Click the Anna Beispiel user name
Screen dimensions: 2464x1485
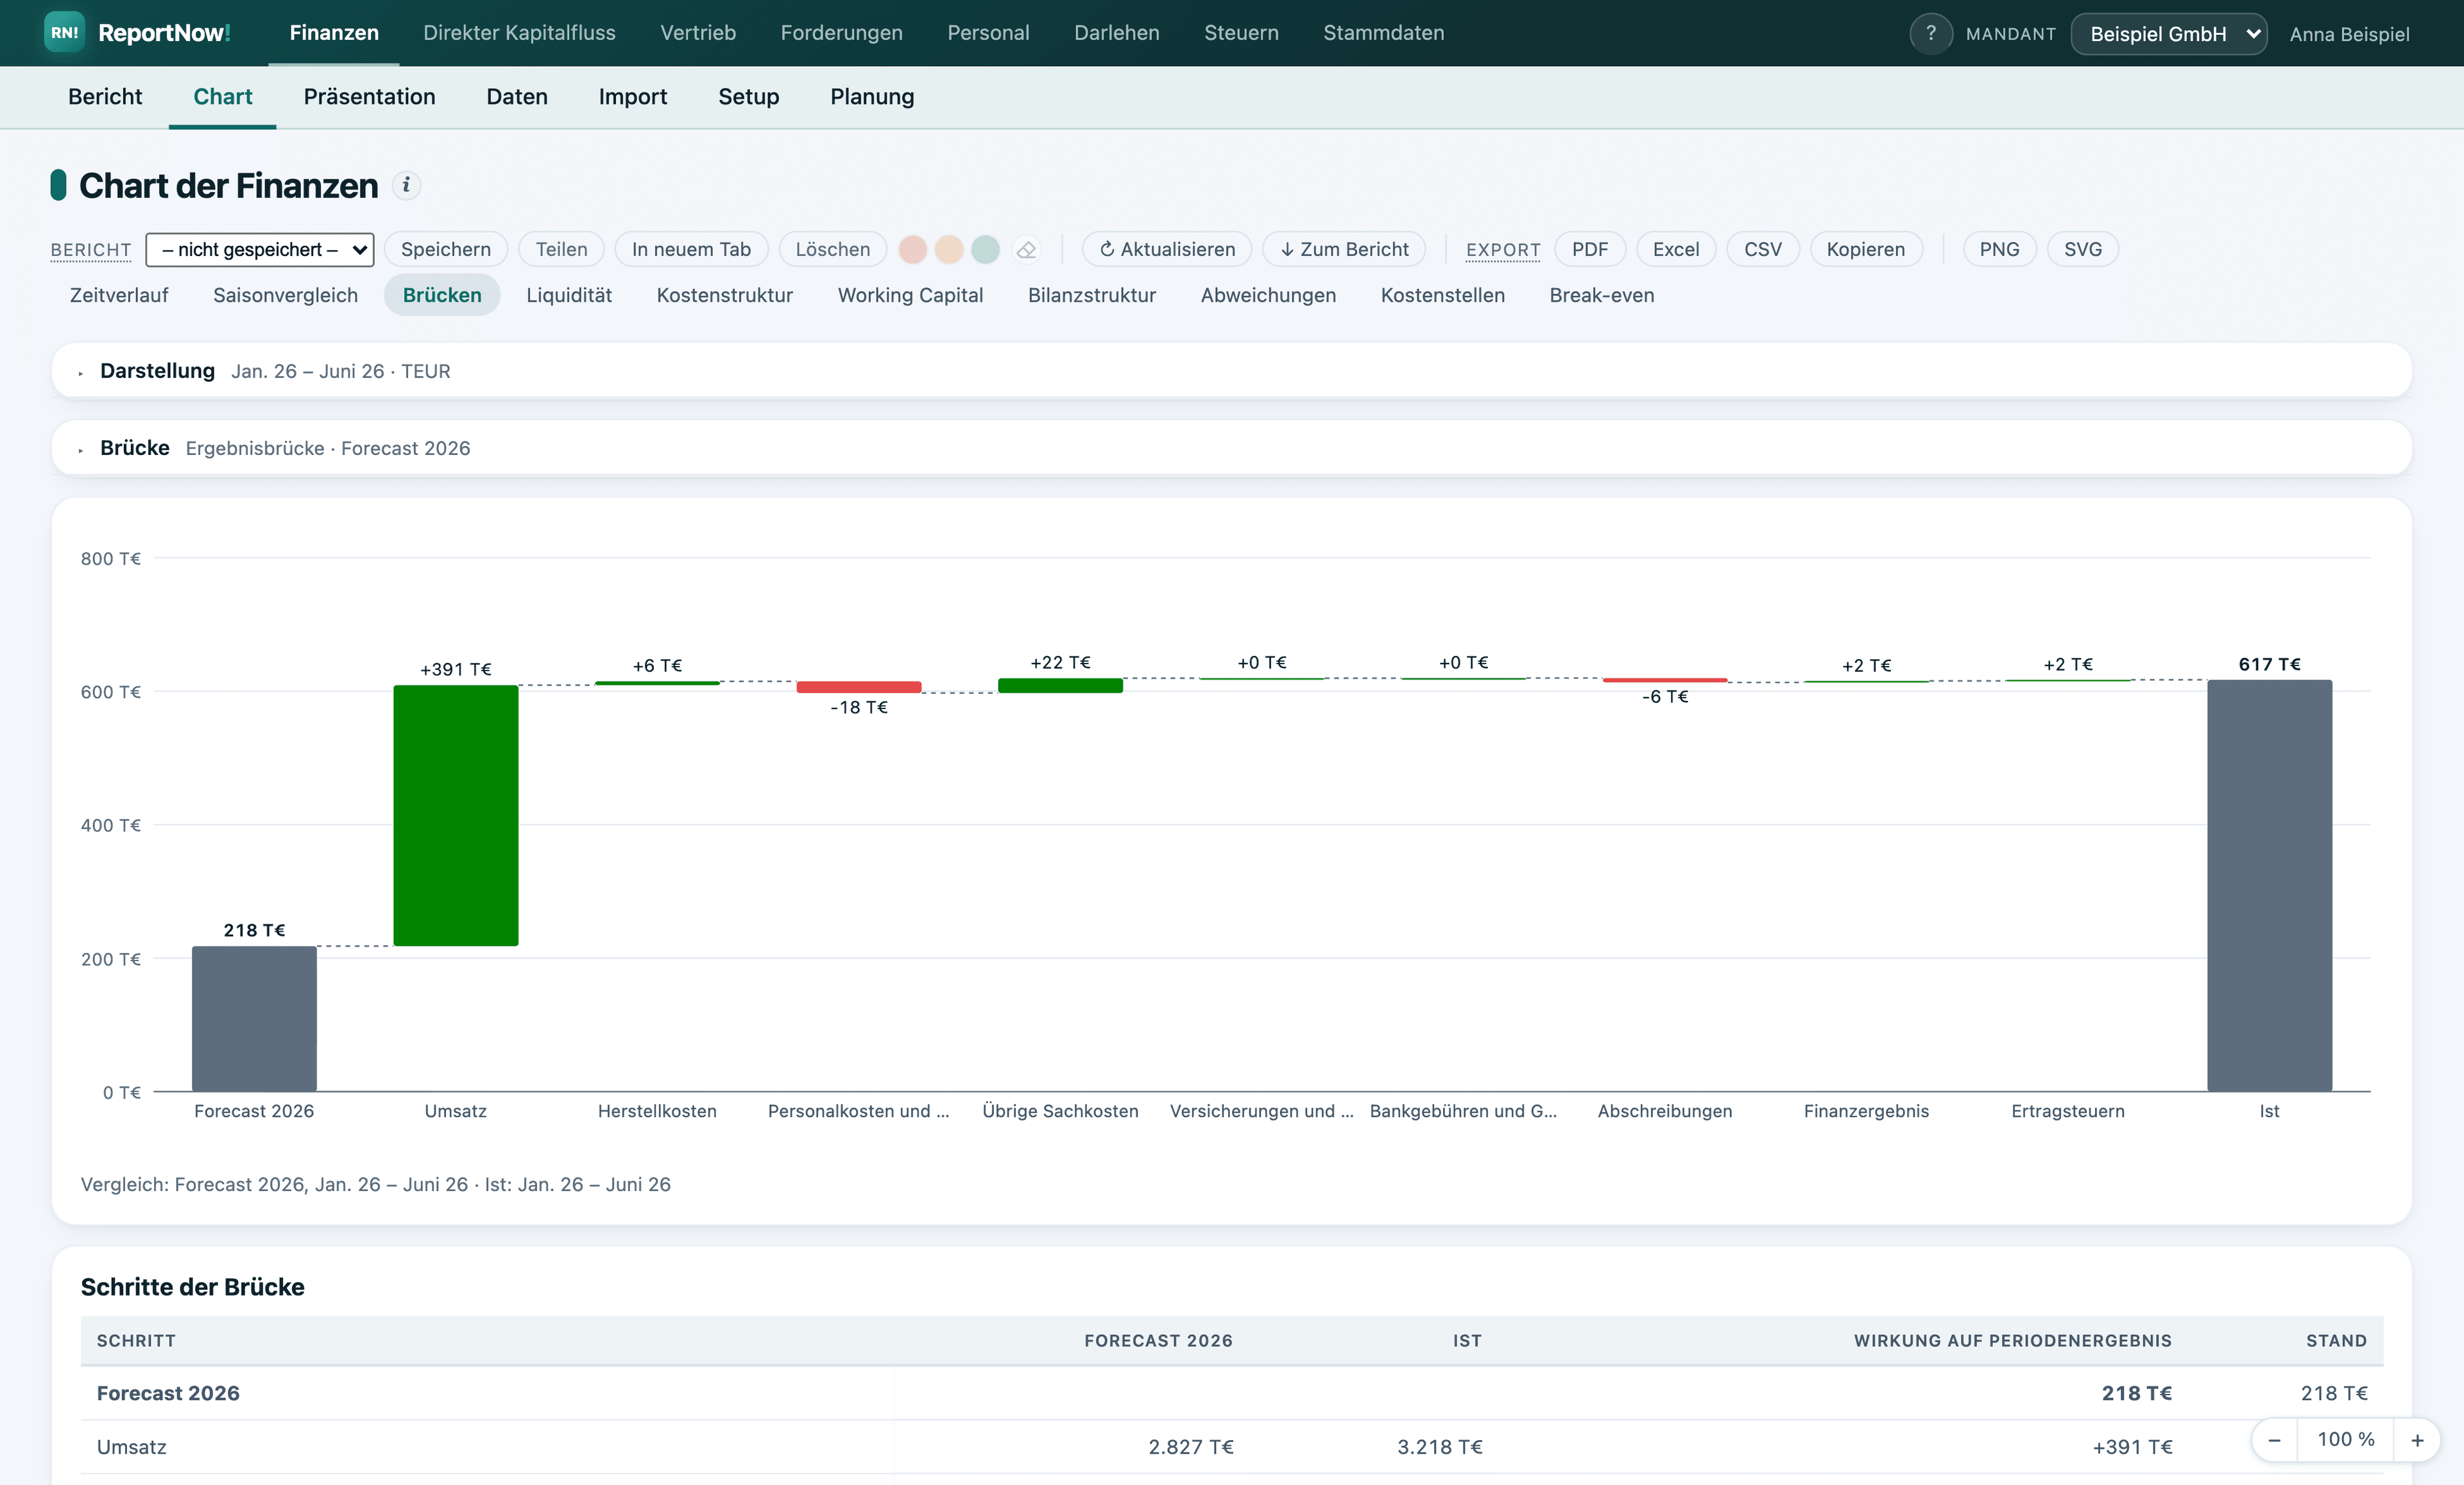click(2349, 34)
